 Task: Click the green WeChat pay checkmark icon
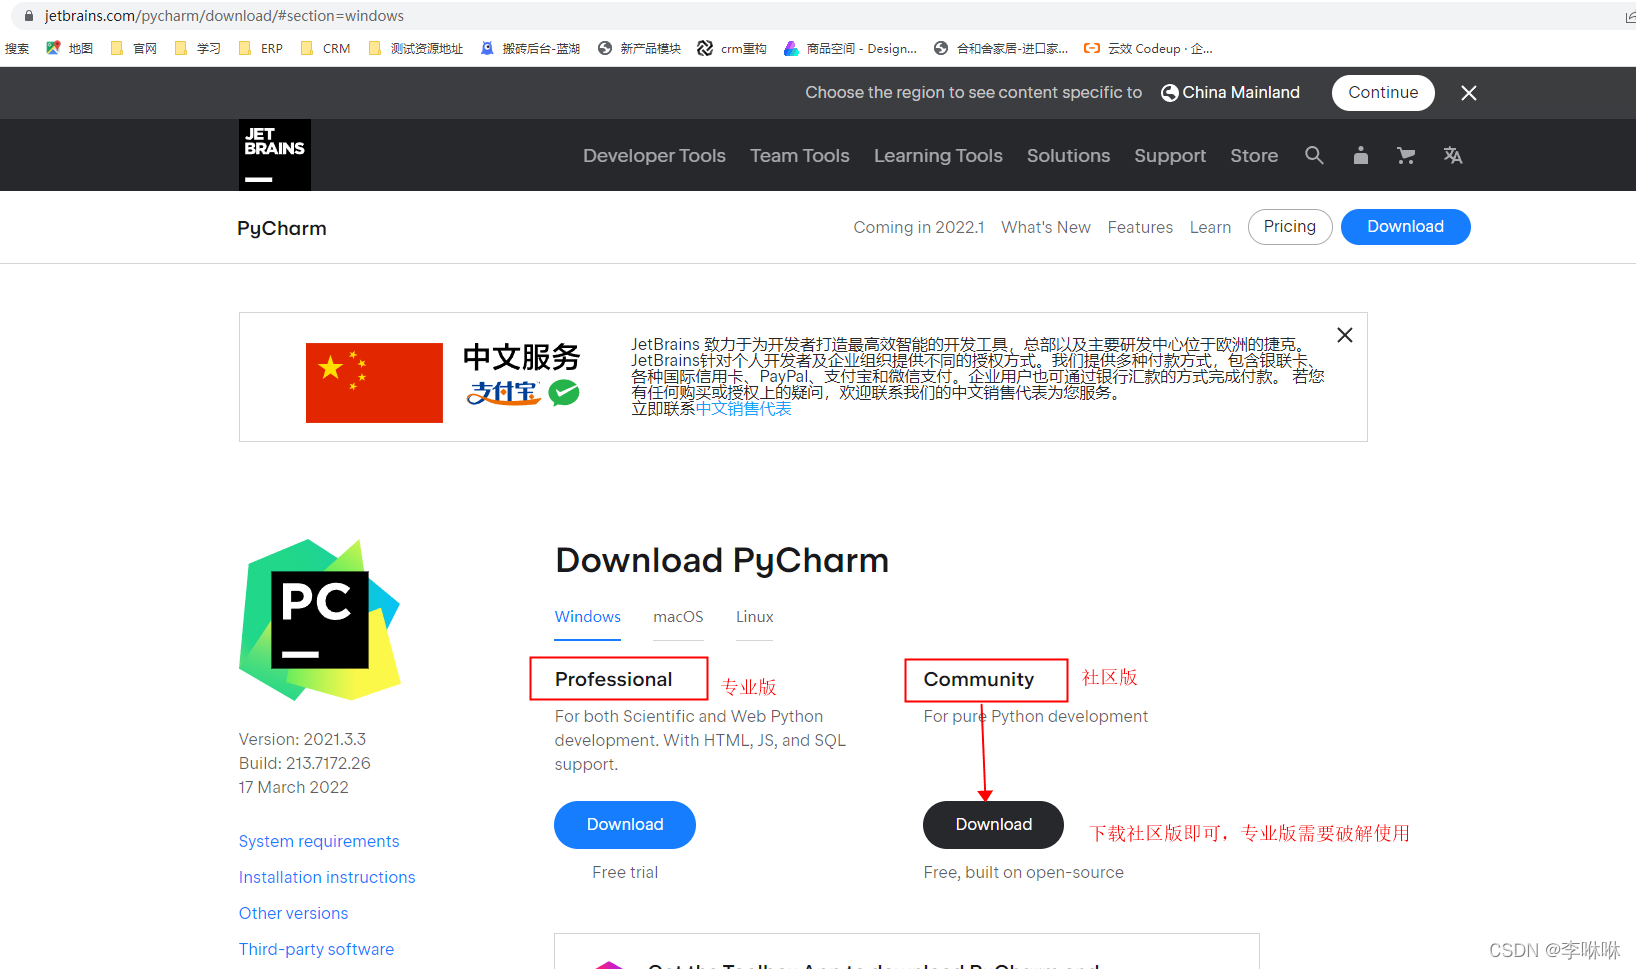tap(564, 393)
